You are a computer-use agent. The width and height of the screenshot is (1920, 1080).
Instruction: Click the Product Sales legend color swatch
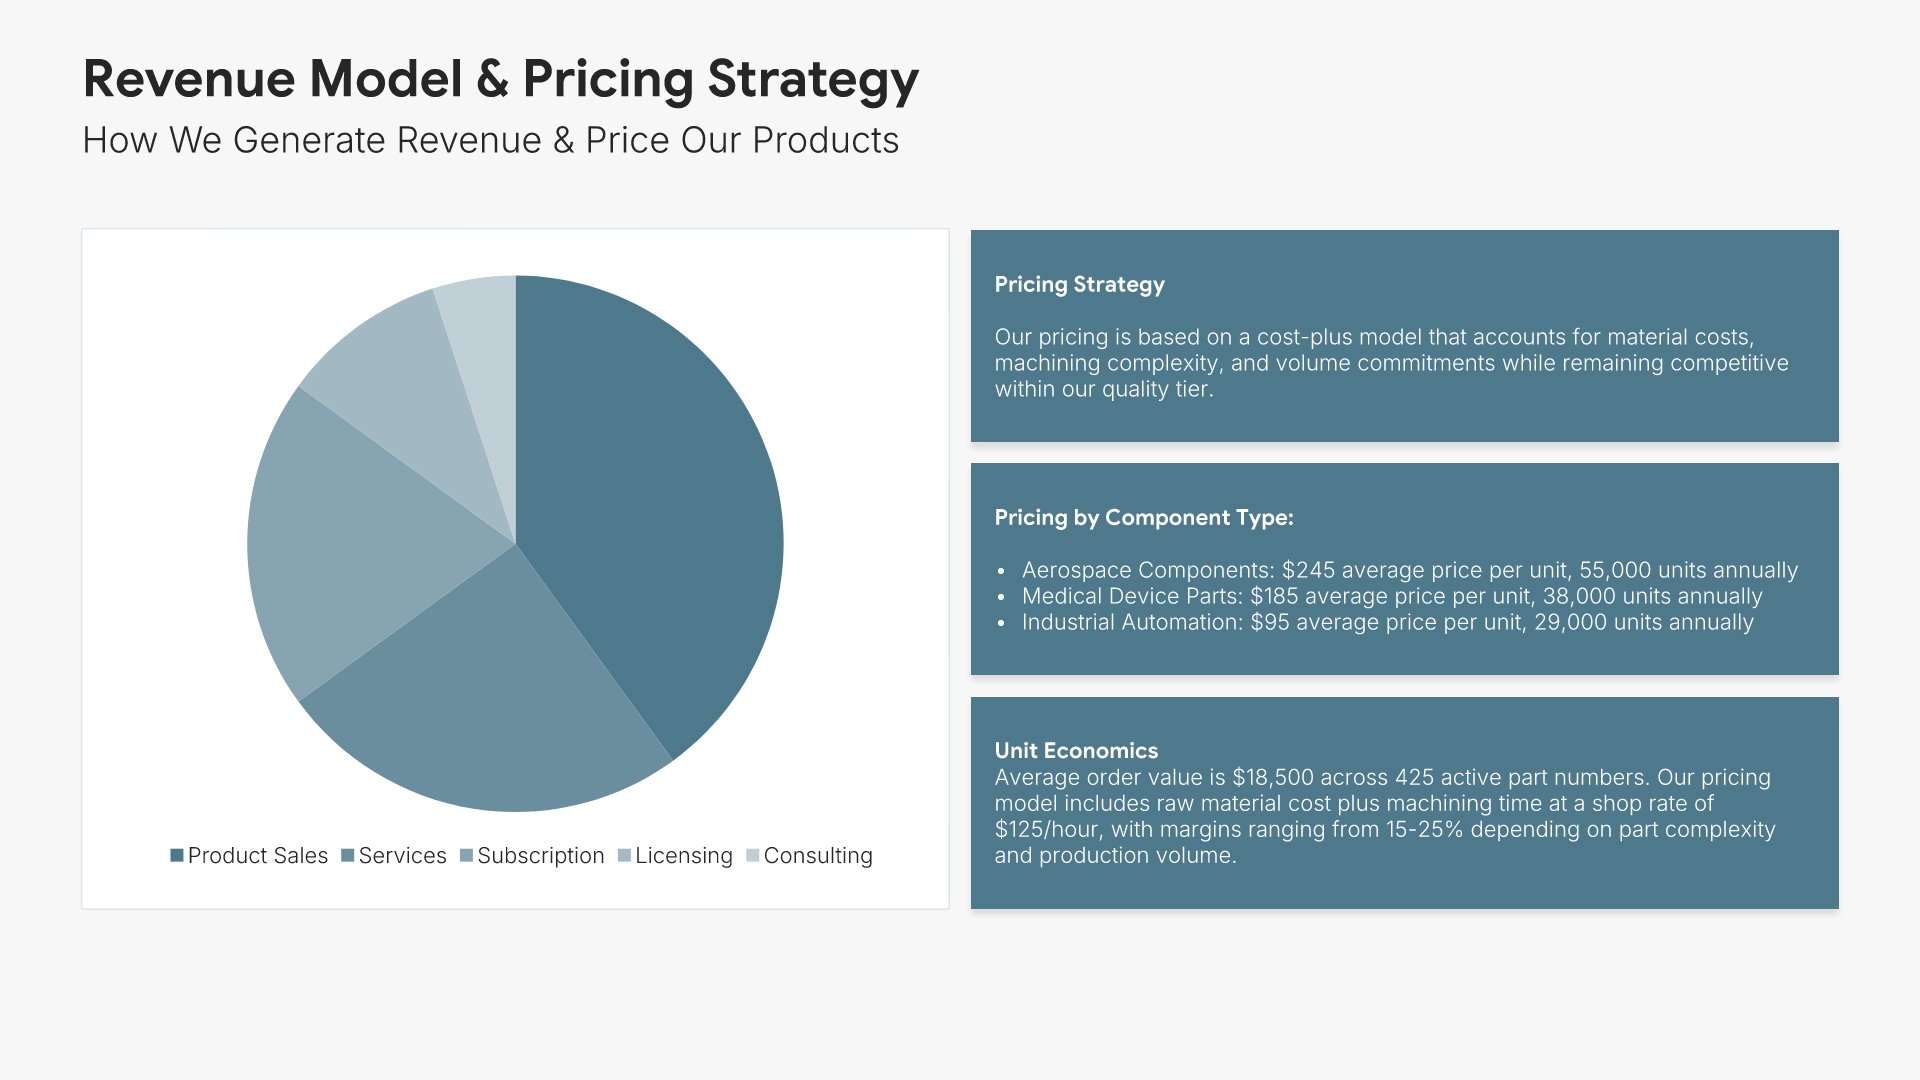click(177, 856)
